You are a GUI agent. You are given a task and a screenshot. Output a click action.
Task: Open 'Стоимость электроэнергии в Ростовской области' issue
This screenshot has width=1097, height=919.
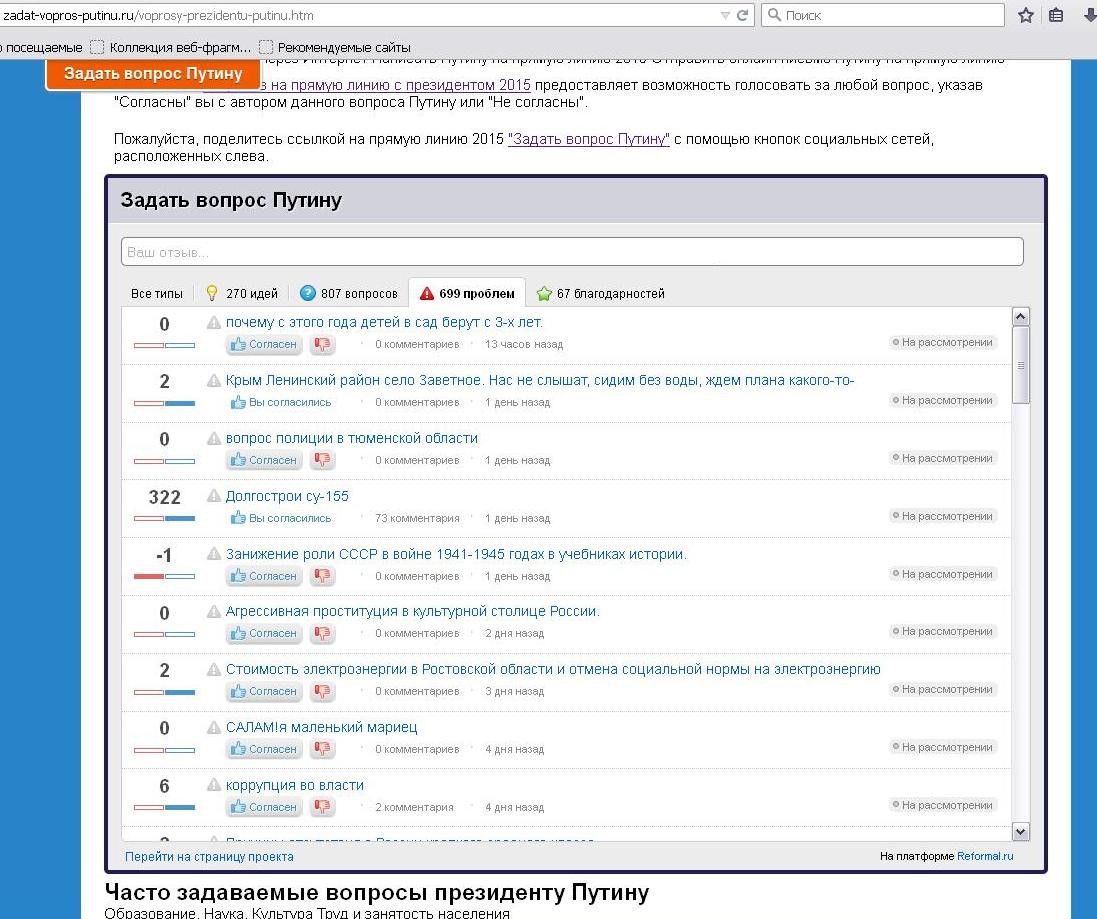tap(553, 669)
